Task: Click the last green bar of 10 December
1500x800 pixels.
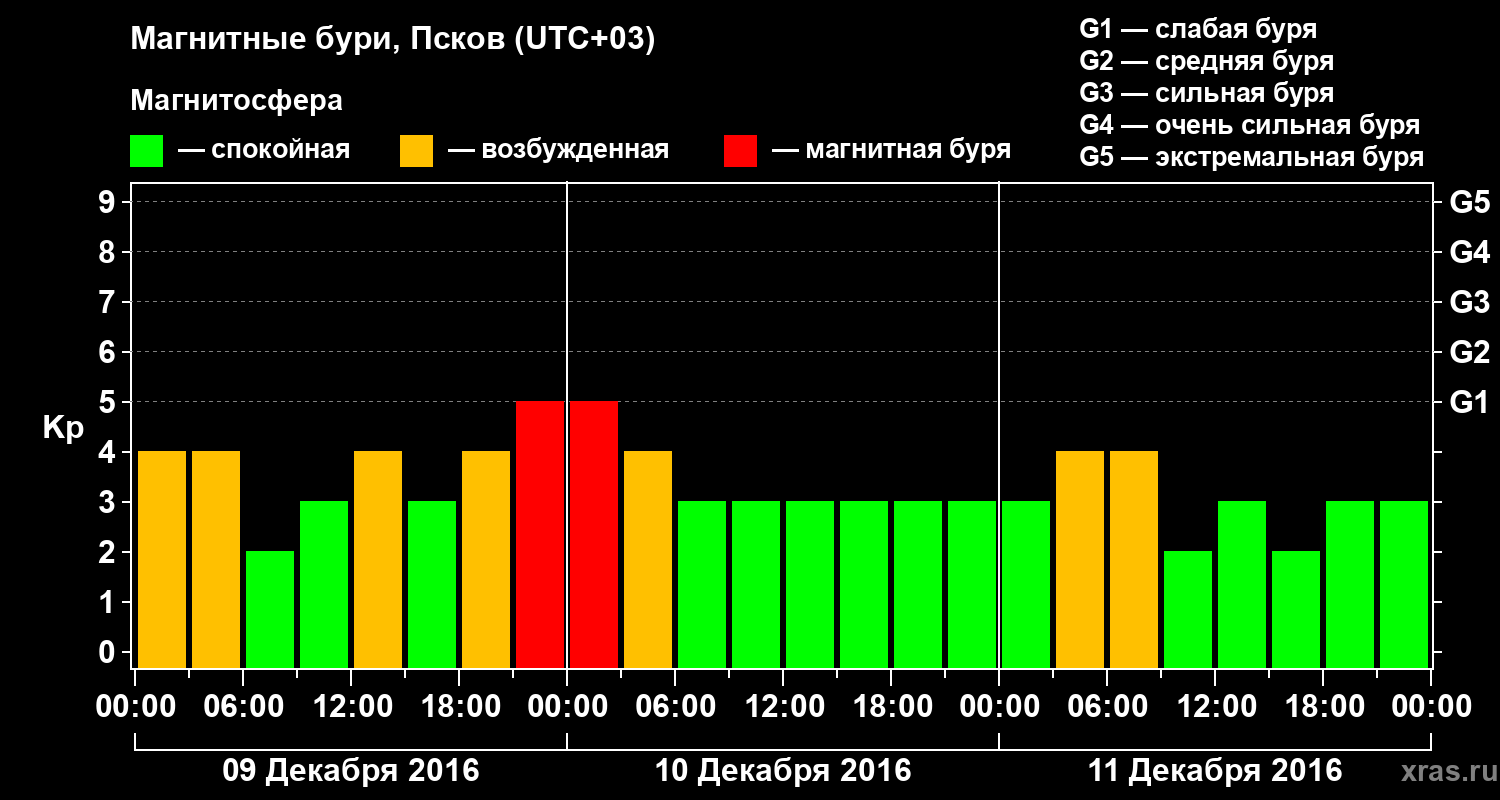Action: (x=972, y=585)
